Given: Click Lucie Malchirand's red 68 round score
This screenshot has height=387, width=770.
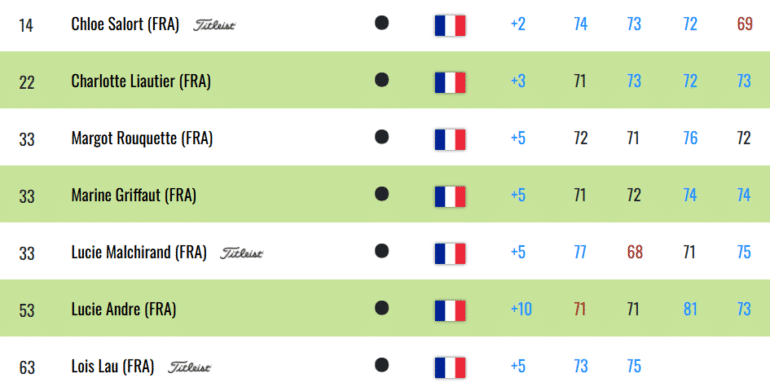Looking at the screenshot, I should (634, 252).
